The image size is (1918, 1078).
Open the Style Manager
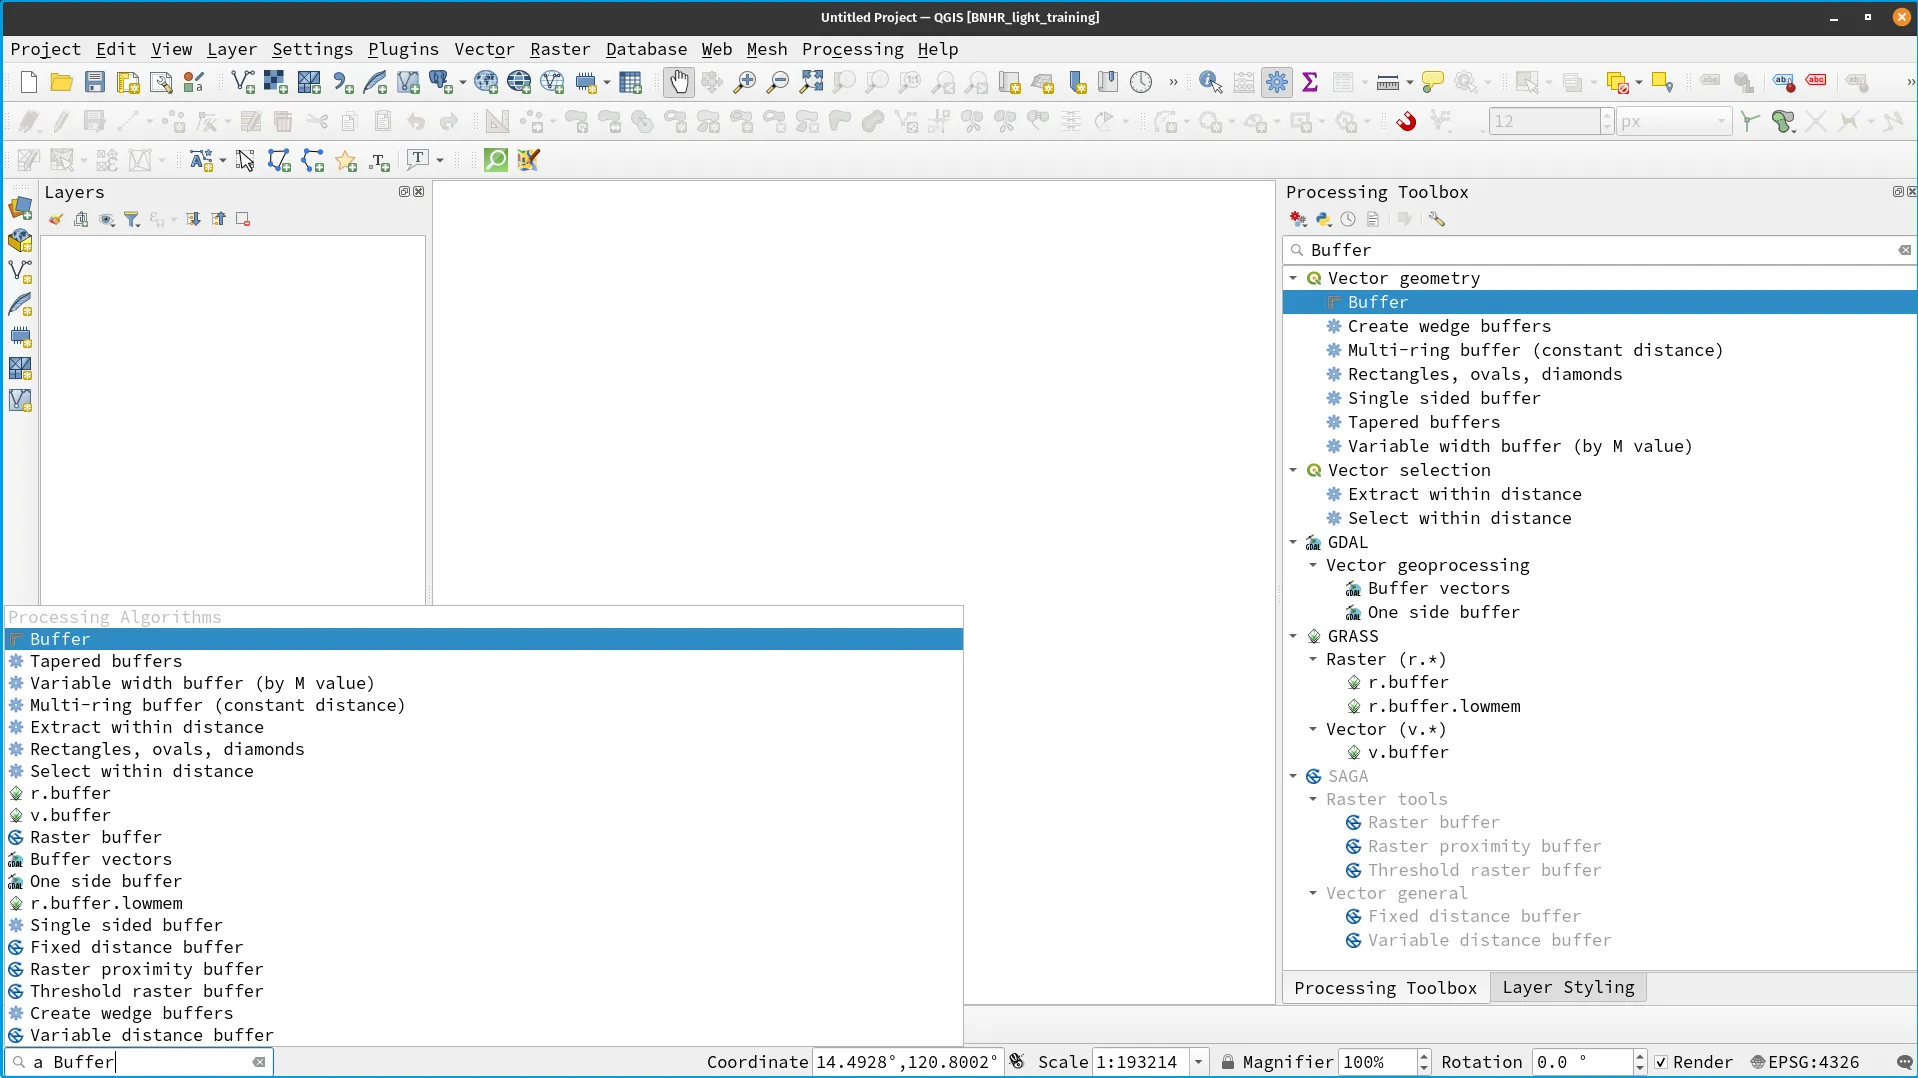(x=194, y=82)
